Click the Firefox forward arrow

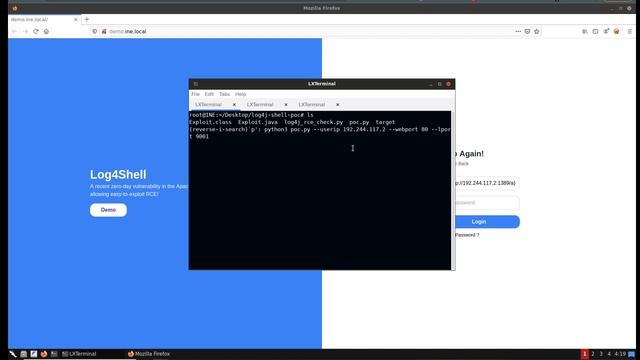[x=25, y=31]
